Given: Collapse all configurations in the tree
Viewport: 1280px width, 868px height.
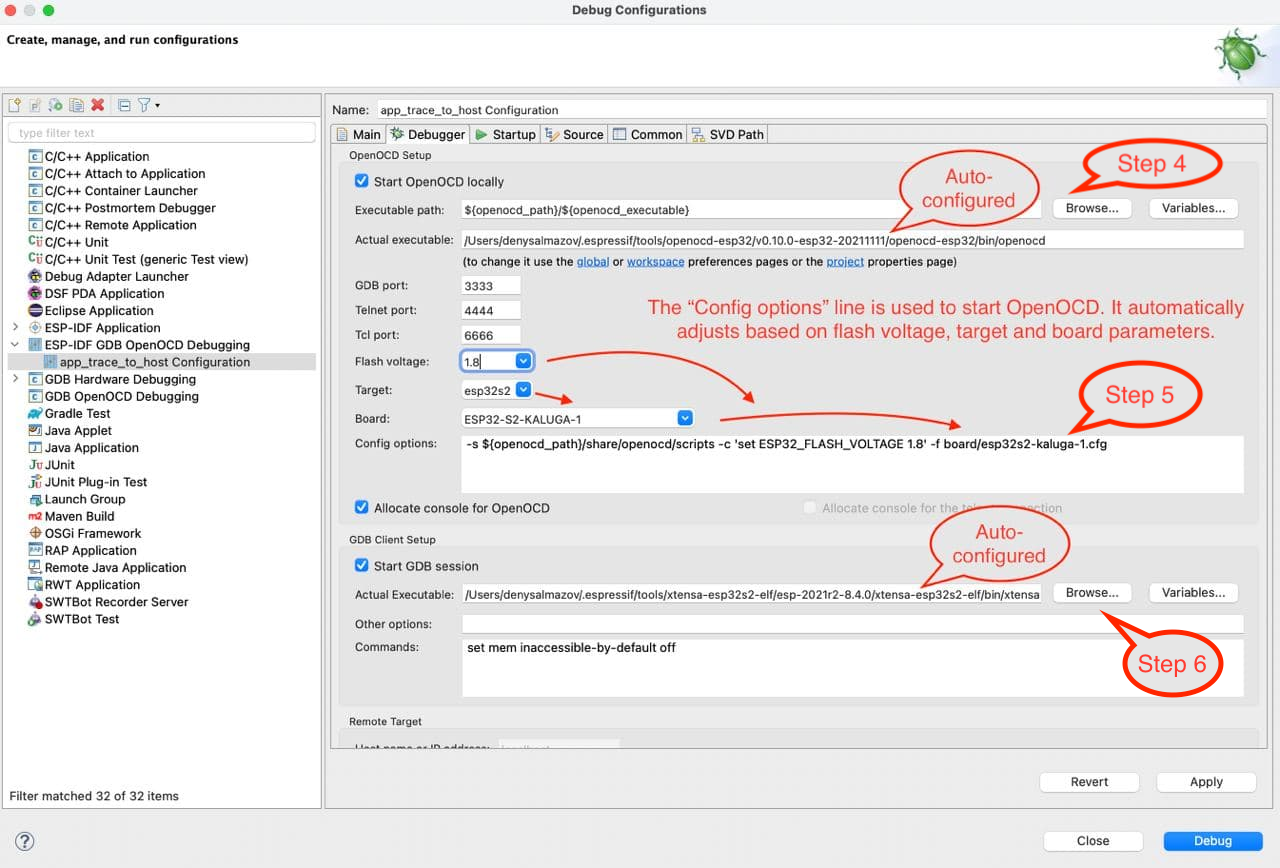Looking at the screenshot, I should (x=124, y=105).
